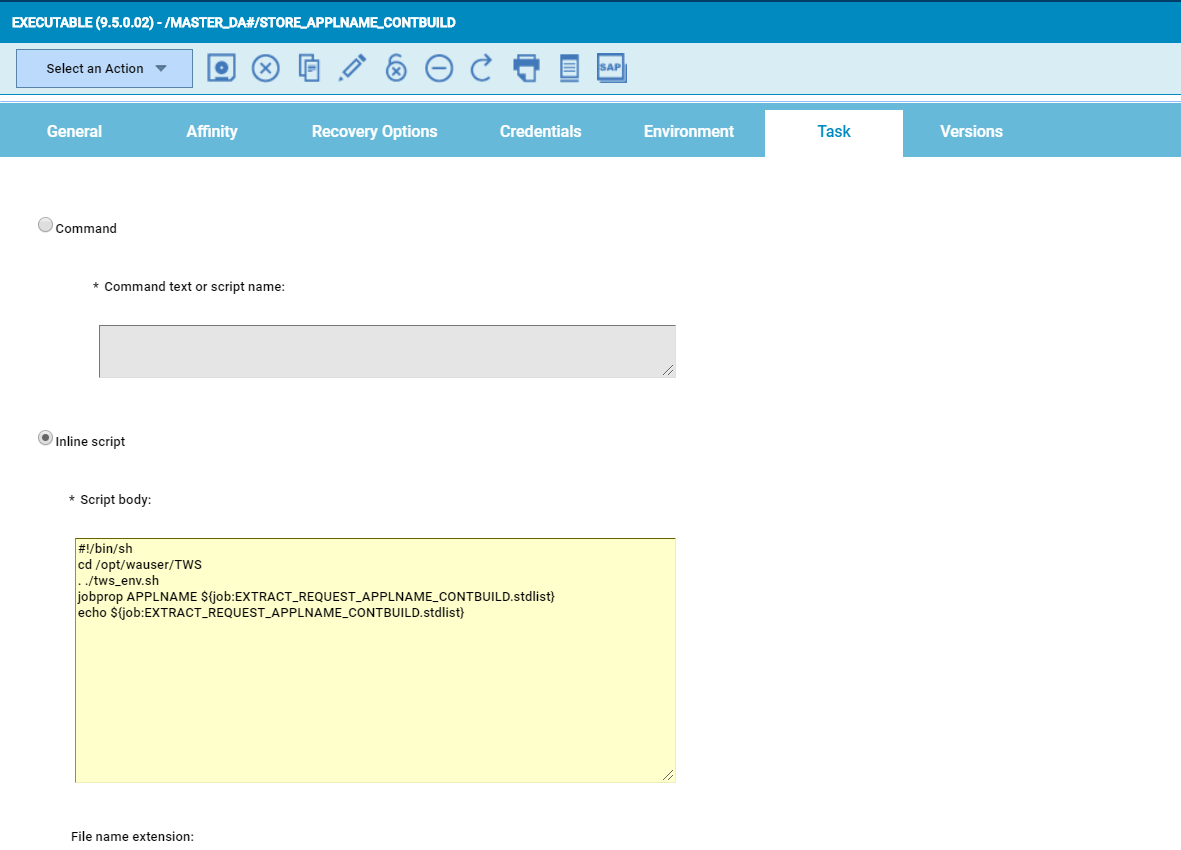Click the Script body resize handle
Viewport: 1181px width, 850px height.
pyautogui.click(x=668, y=775)
